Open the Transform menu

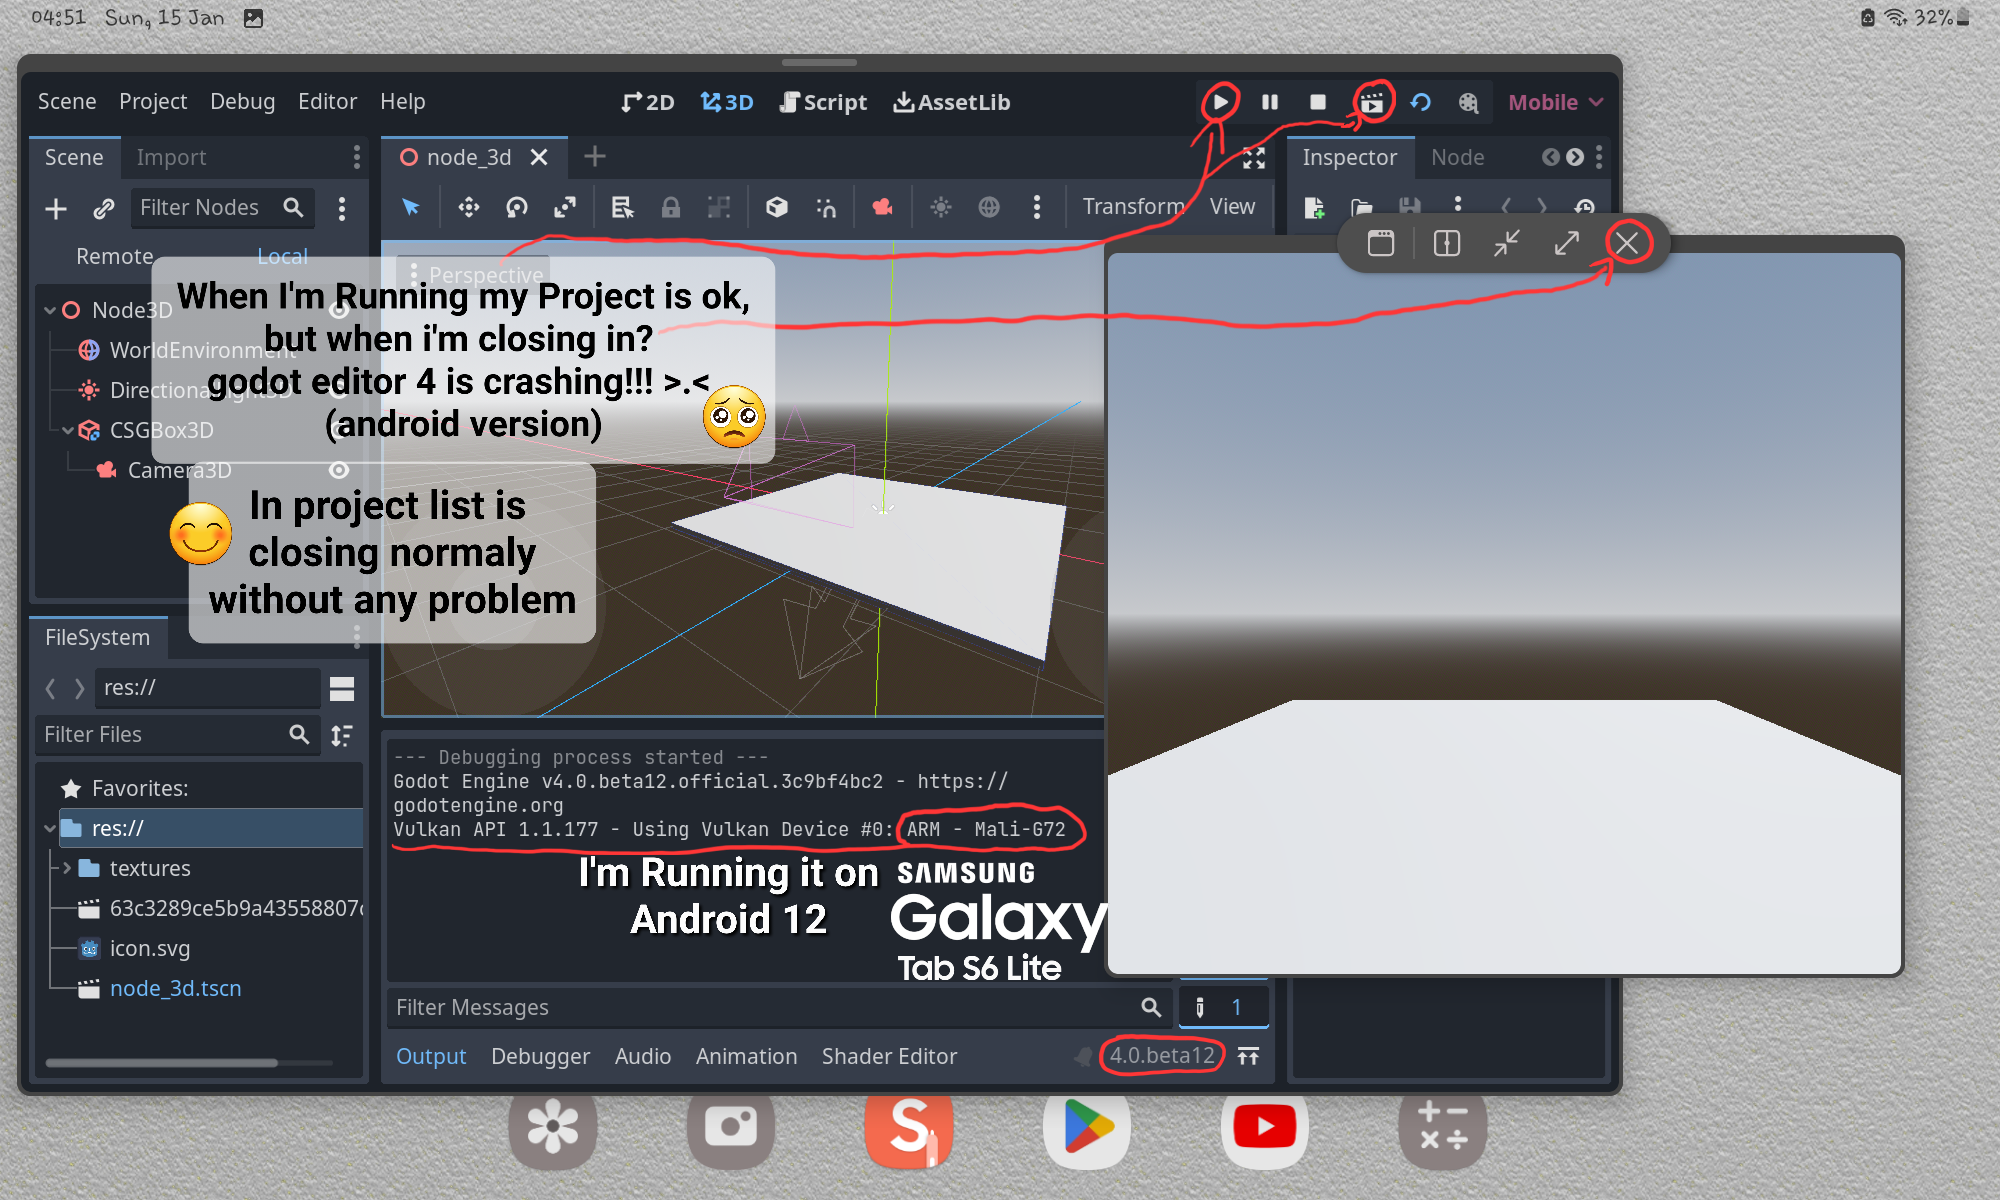[x=1133, y=206]
